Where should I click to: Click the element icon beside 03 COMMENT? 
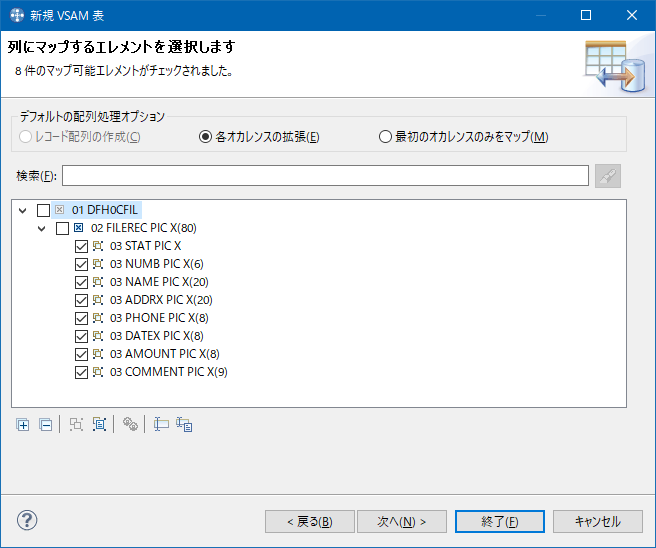[98, 372]
